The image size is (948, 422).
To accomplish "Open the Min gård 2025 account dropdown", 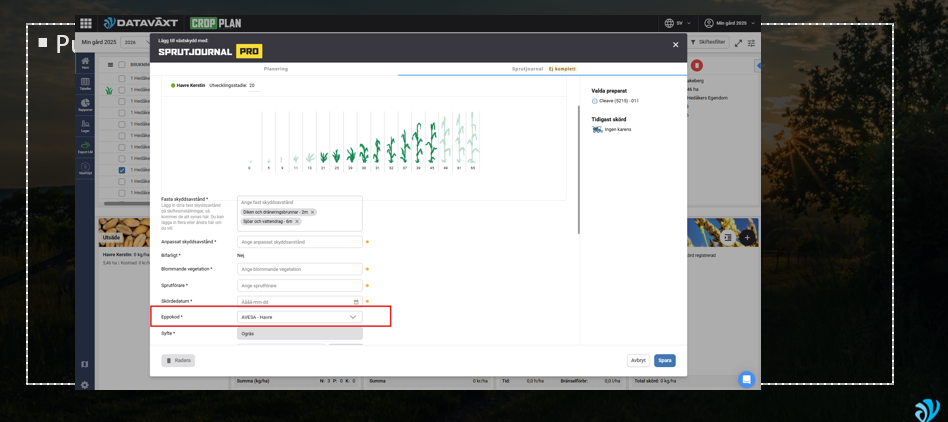I will click(729, 23).
